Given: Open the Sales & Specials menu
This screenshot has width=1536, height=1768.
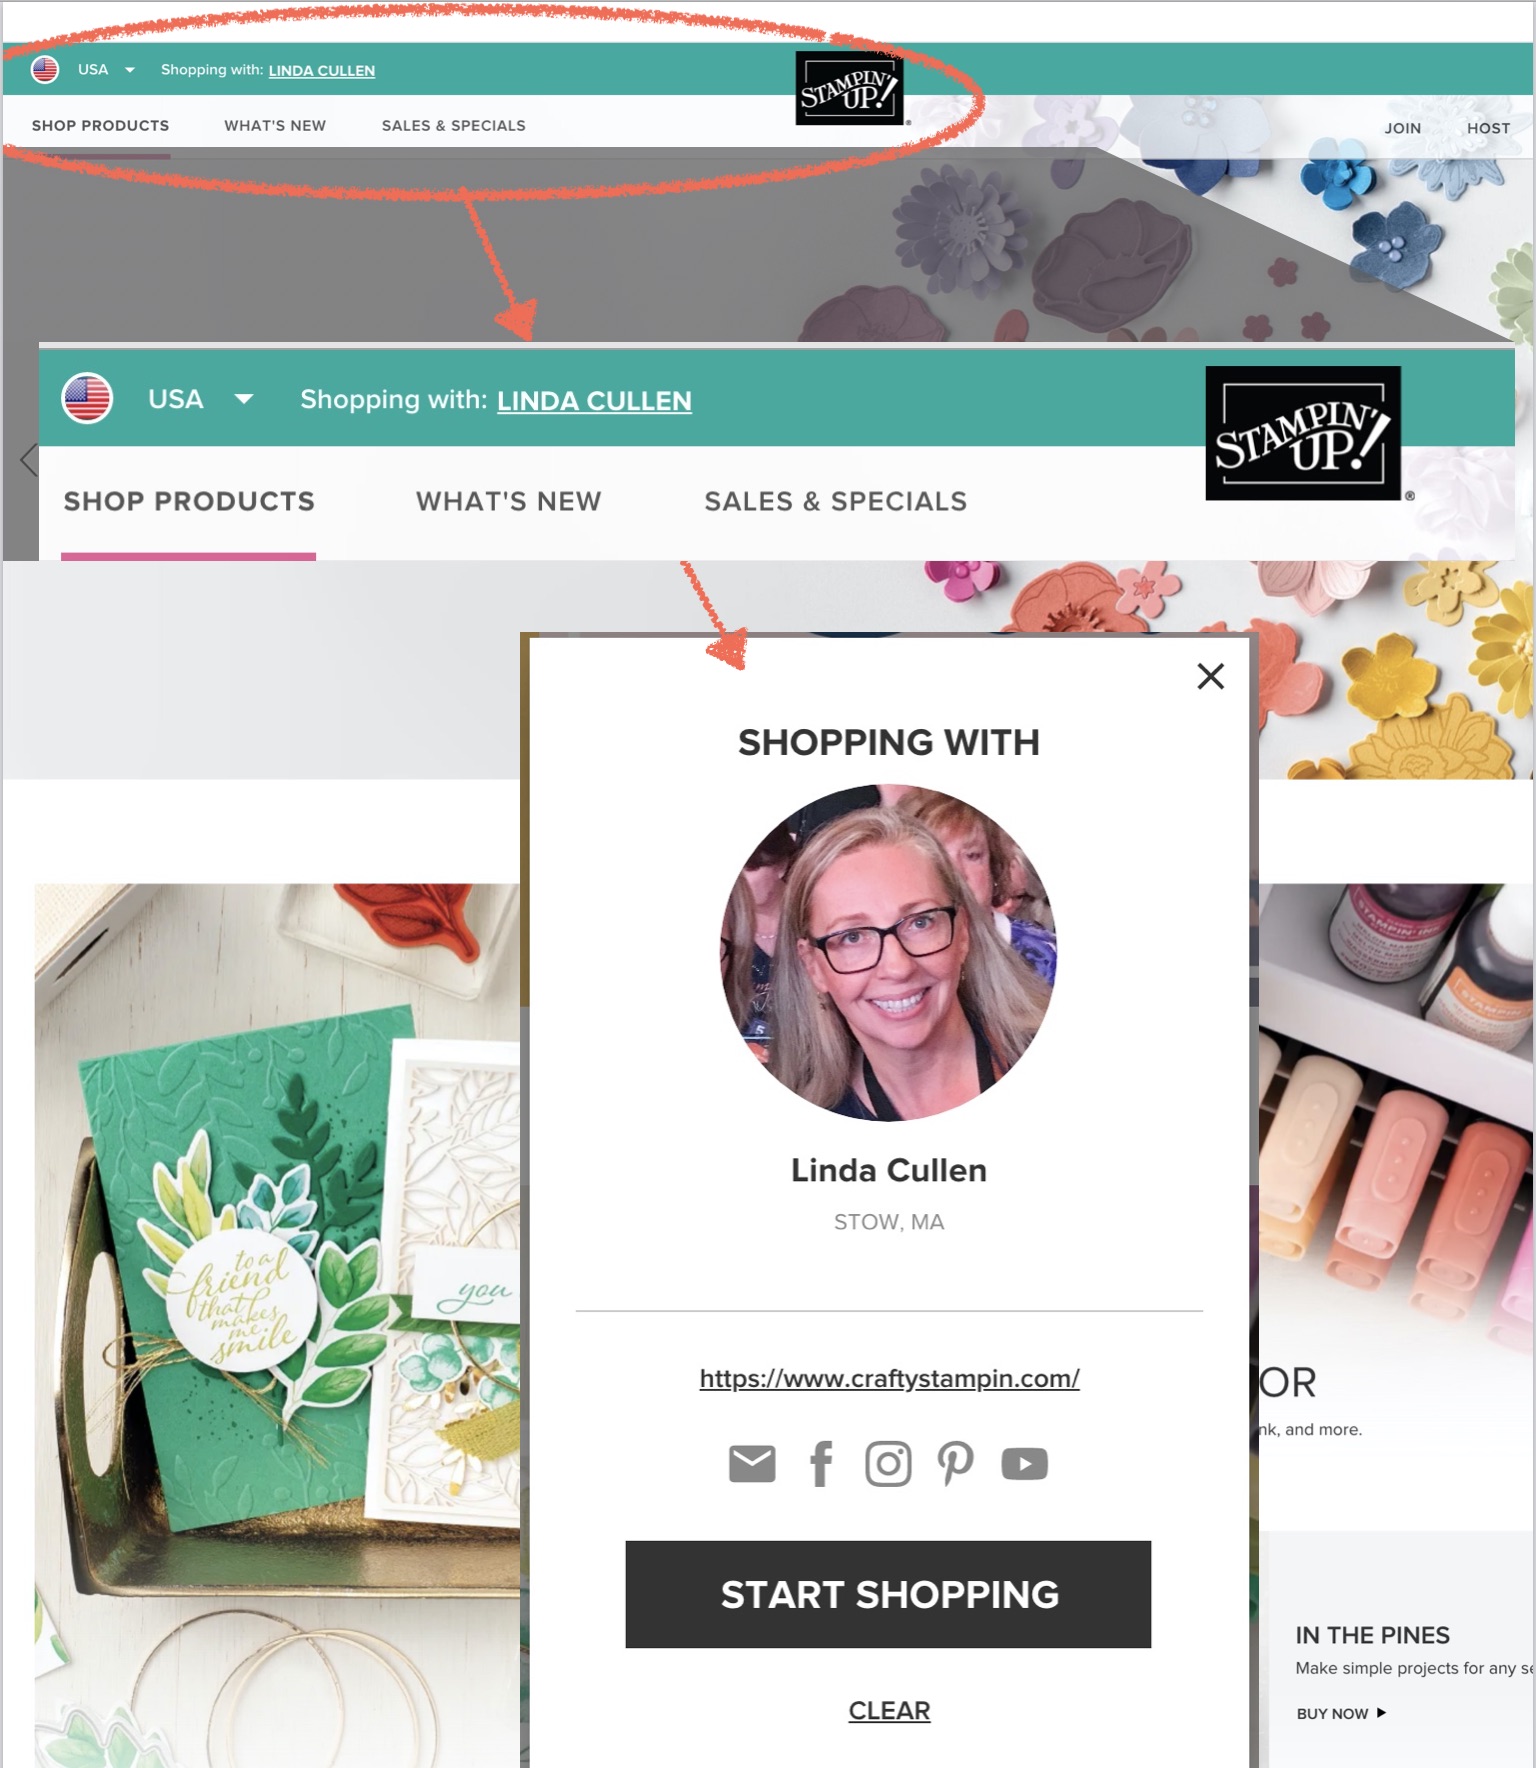Looking at the screenshot, I should tap(453, 126).
